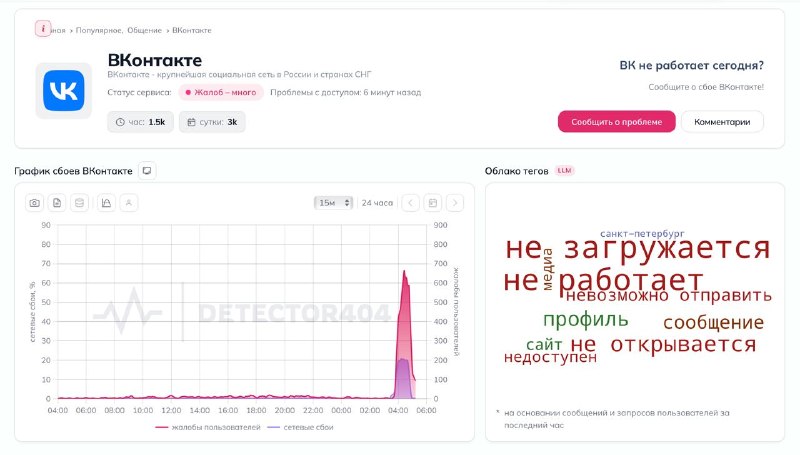This screenshot has height=455, width=800.
Task: Click the database icon in the chart toolbar
Action: click(x=80, y=203)
